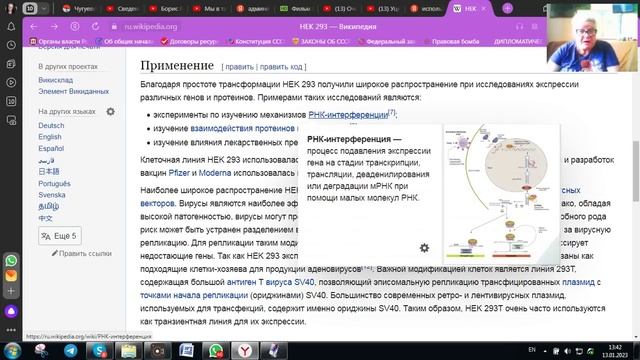This screenshot has width=640, height=360.
Task: Open the Windows Start button
Action: click(12, 351)
